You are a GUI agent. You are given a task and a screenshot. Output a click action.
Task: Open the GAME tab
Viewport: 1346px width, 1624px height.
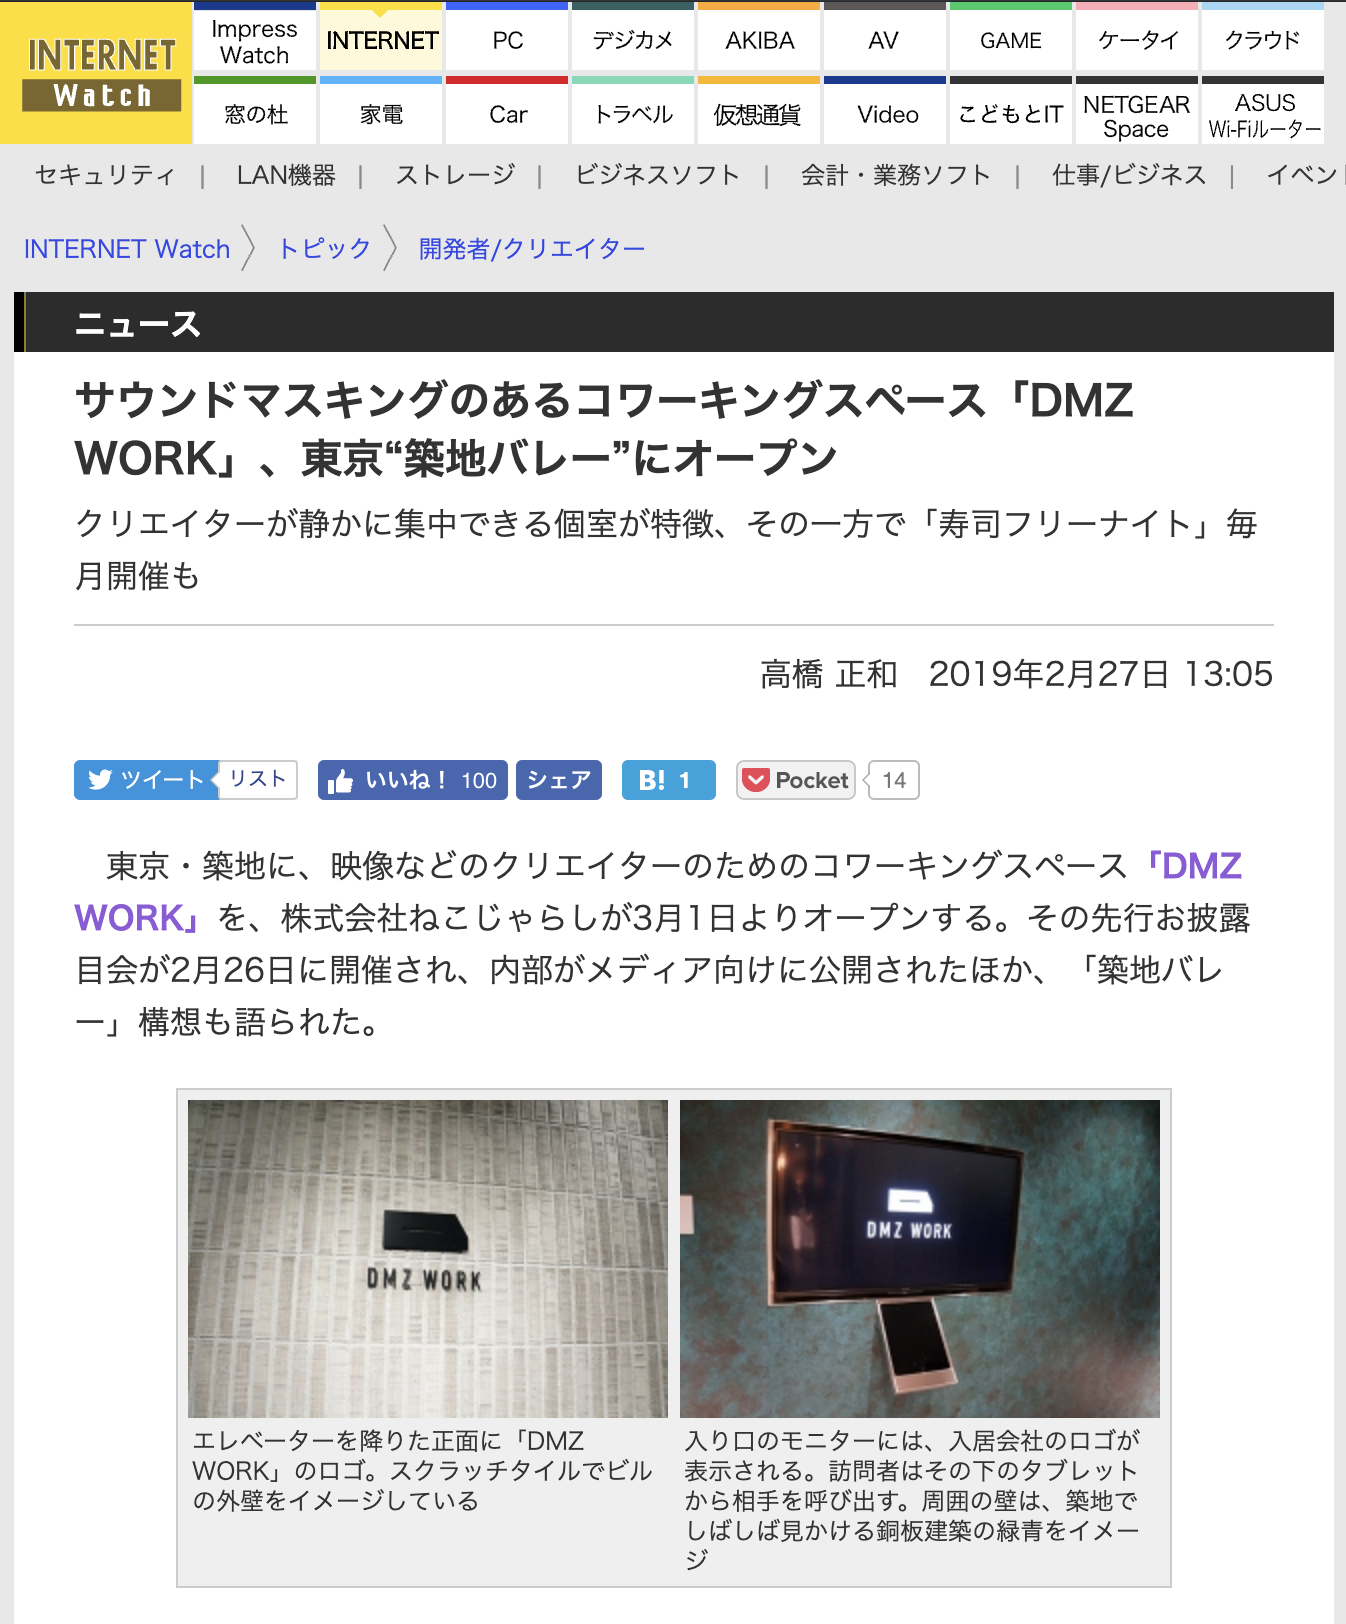[1011, 37]
